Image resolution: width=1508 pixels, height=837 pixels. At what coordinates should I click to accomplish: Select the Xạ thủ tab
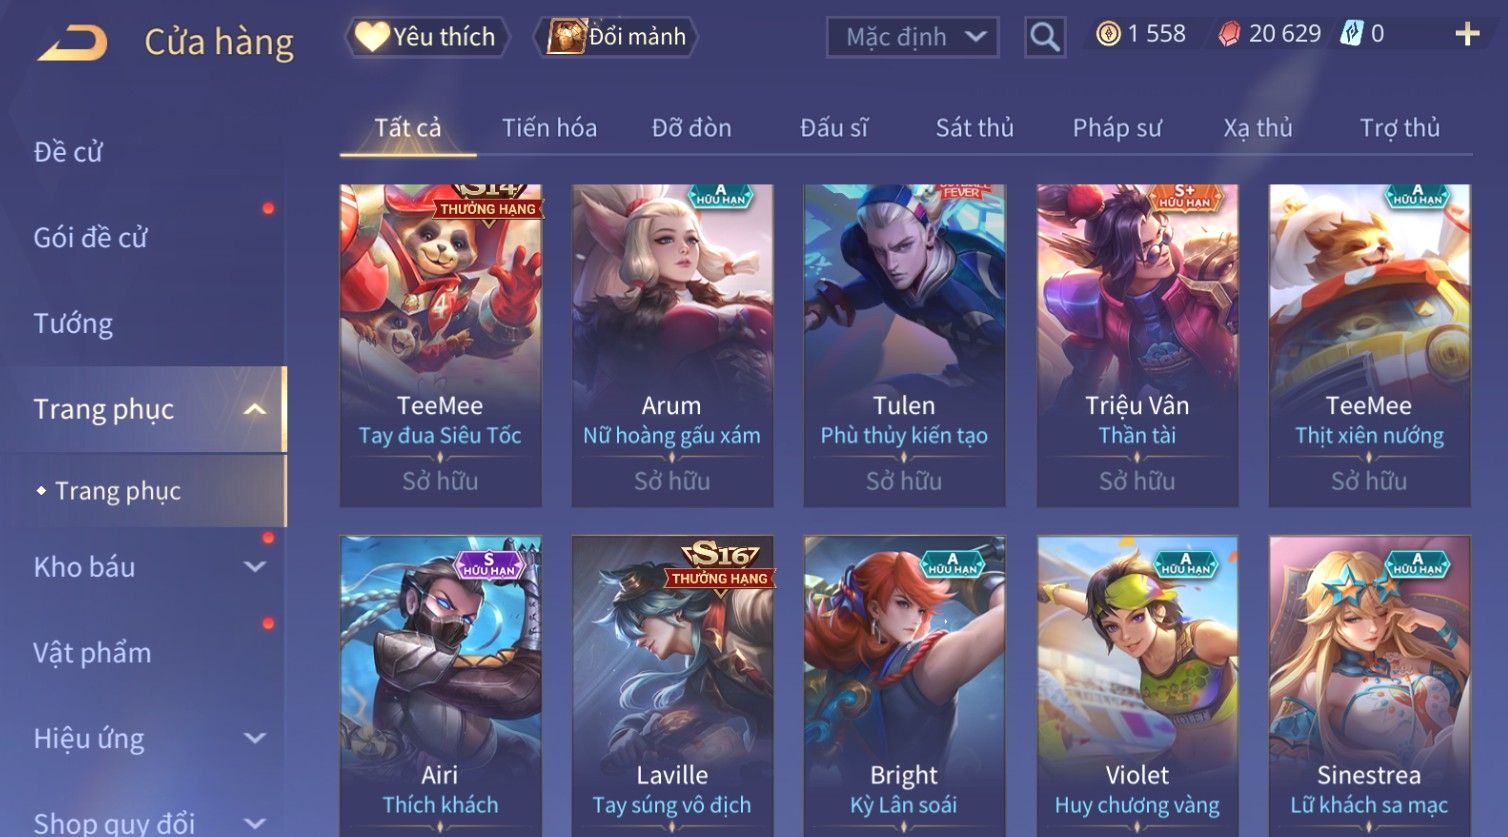click(1258, 128)
